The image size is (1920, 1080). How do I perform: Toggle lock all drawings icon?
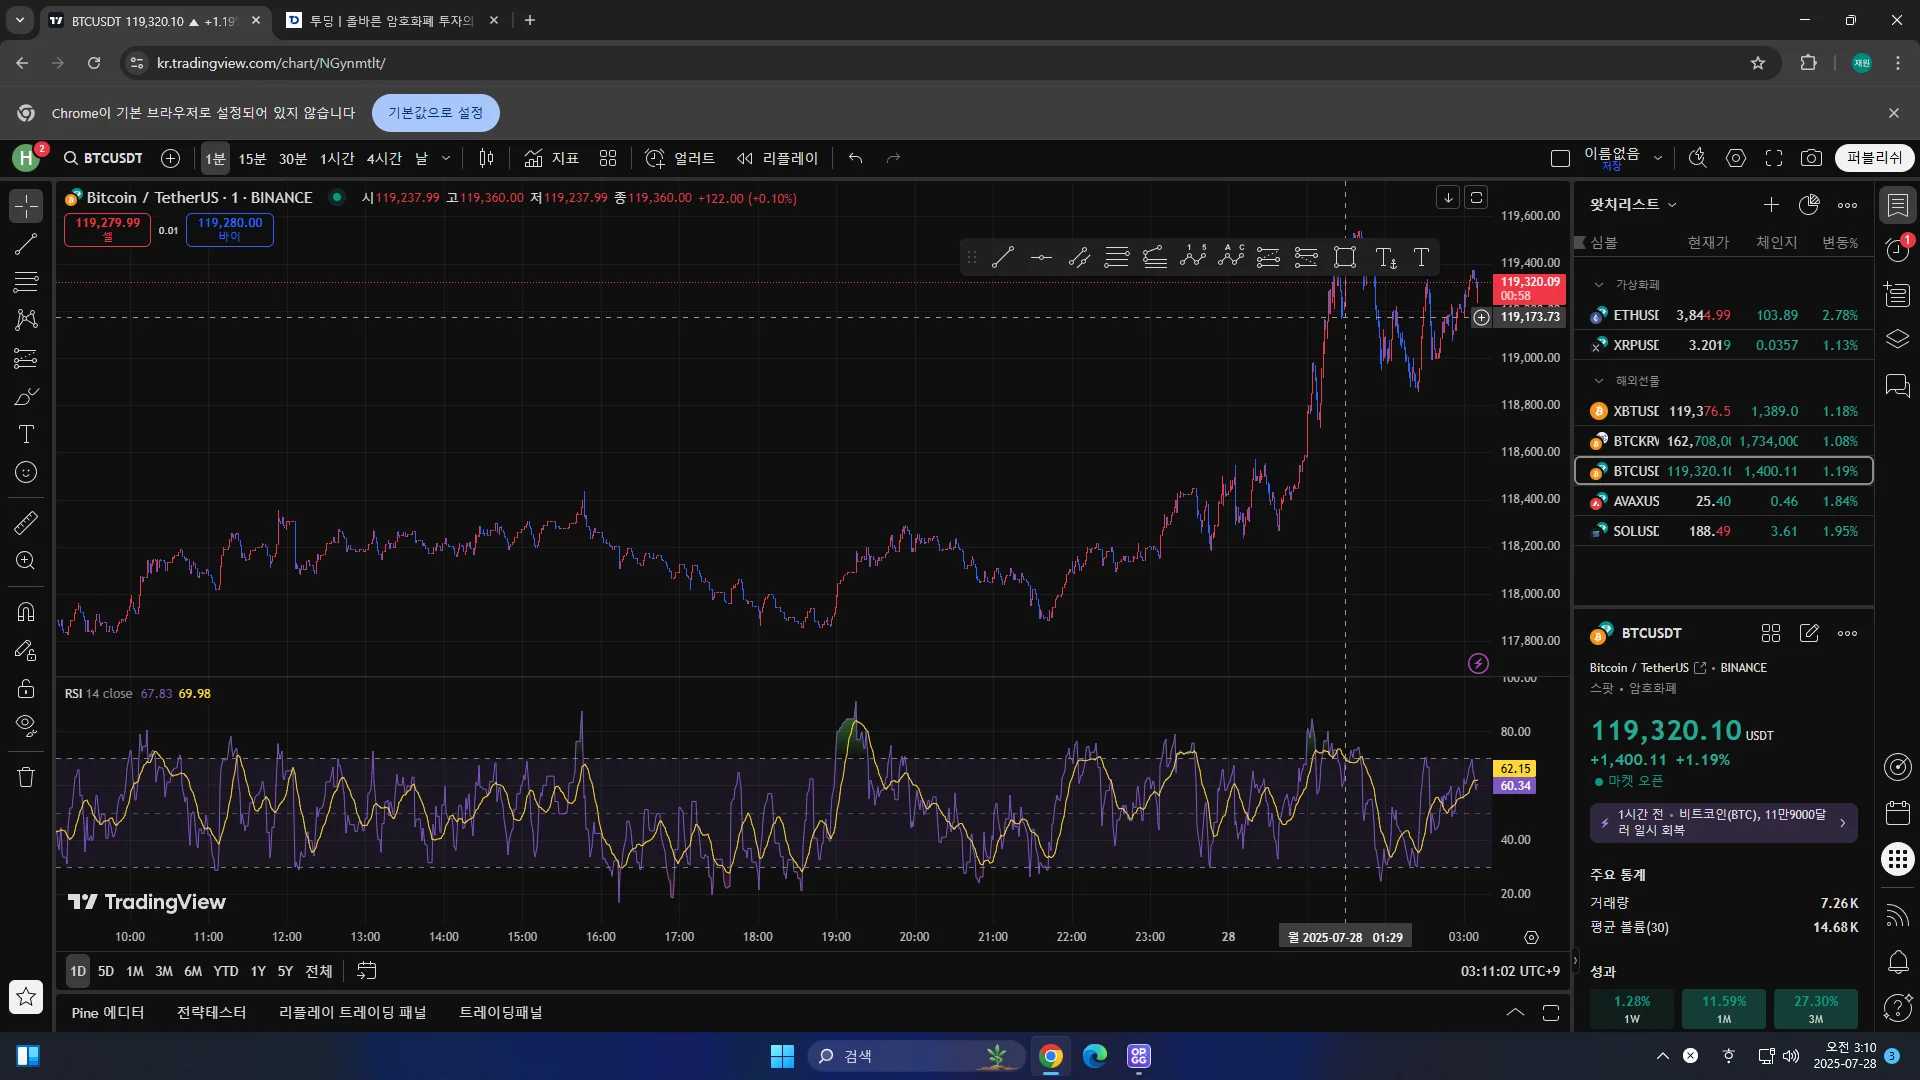click(x=26, y=688)
